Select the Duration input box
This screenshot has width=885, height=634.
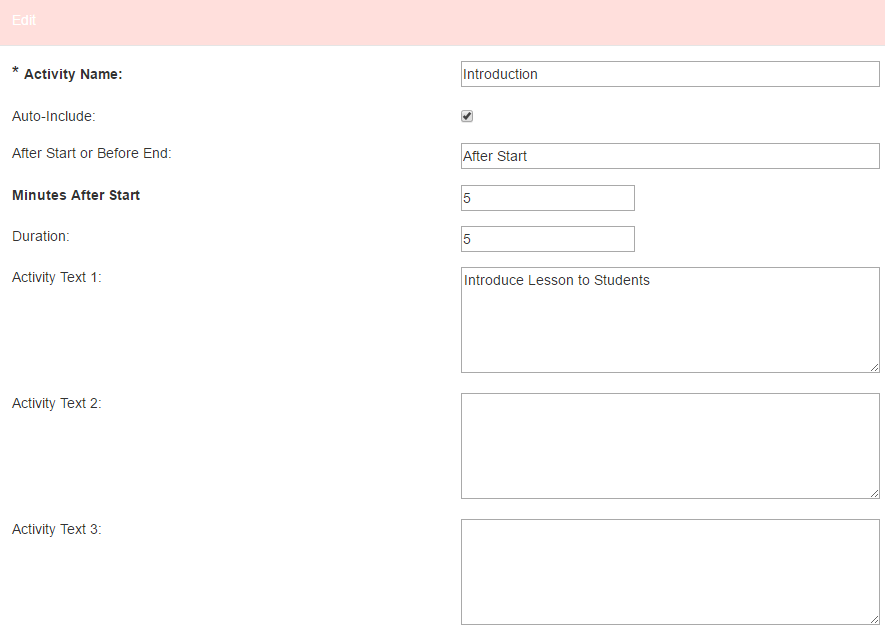point(547,239)
